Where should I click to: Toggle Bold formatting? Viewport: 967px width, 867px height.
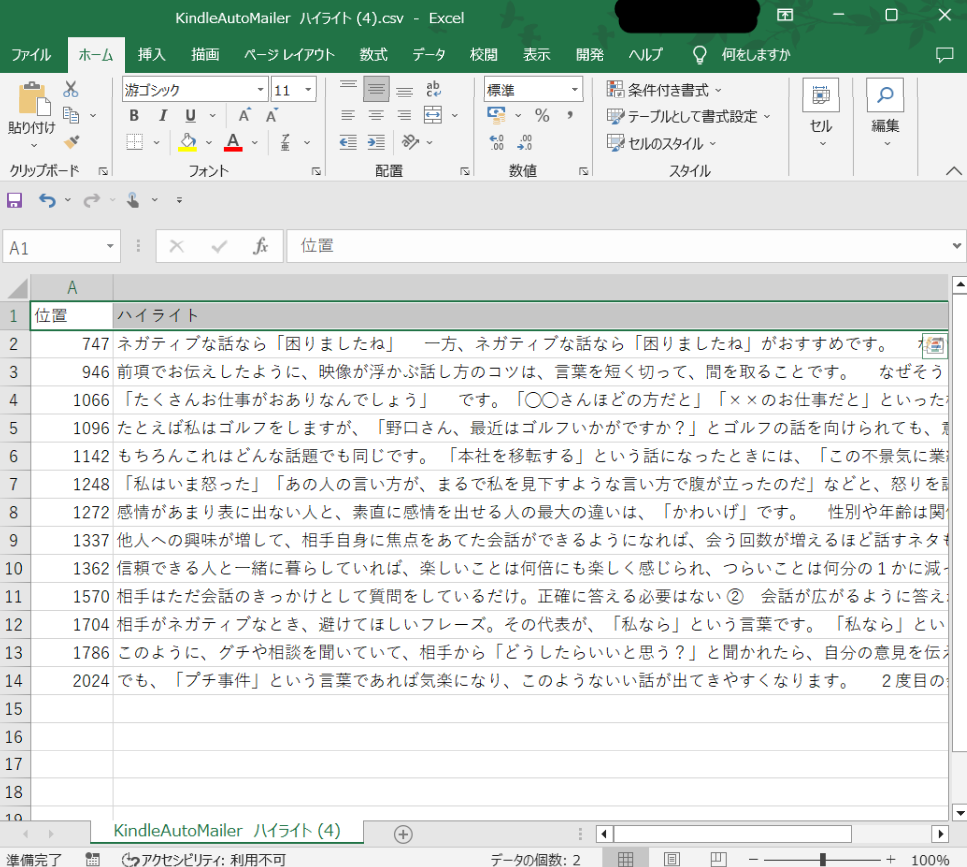tap(134, 115)
